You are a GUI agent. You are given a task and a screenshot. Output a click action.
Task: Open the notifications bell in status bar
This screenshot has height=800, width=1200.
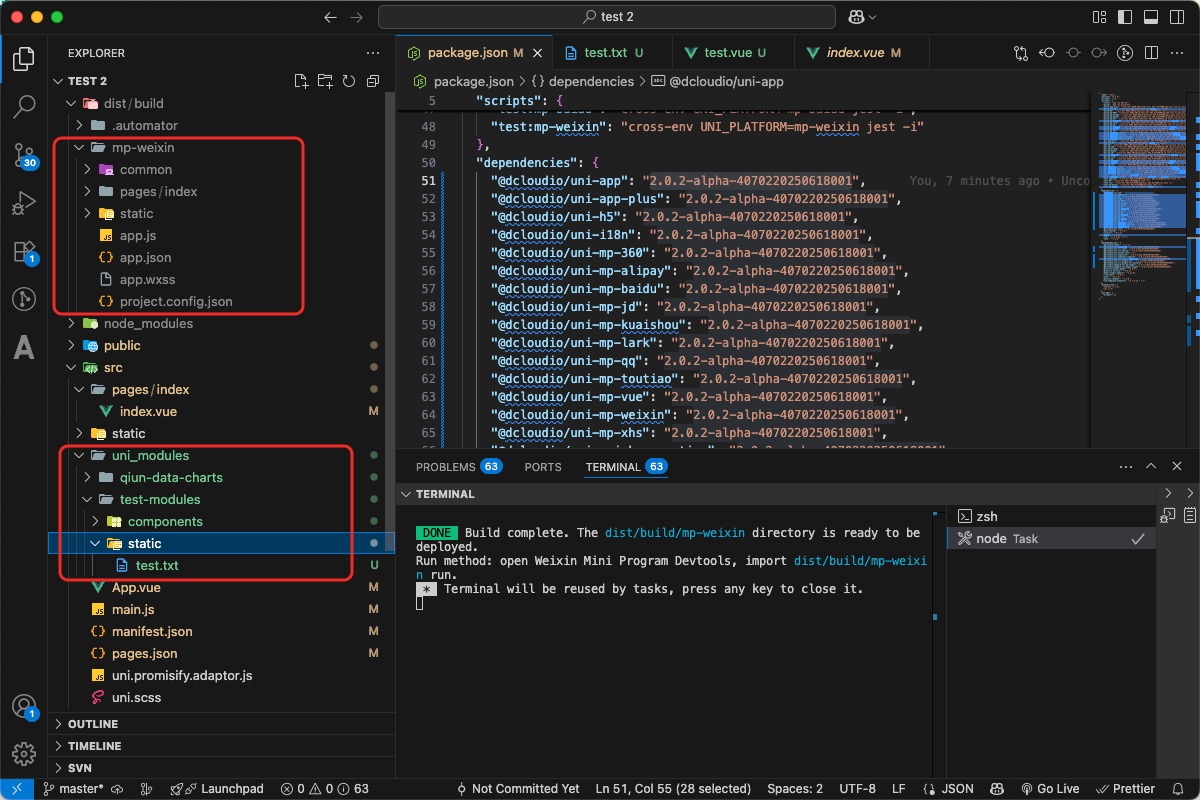point(1177,789)
